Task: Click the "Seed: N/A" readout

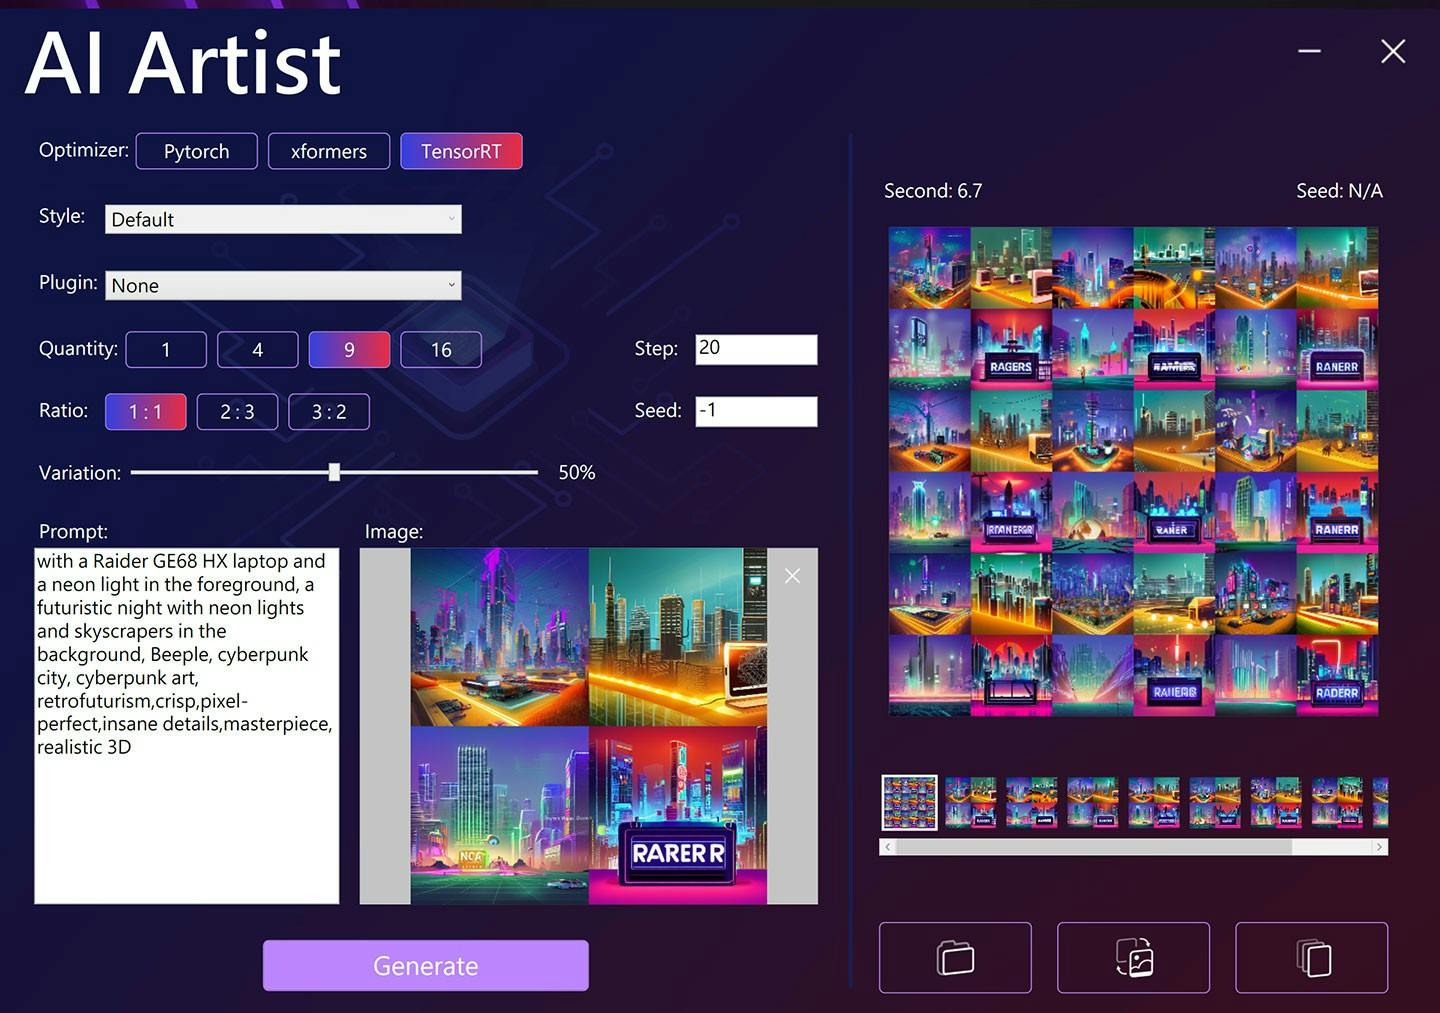Action: click(x=1339, y=191)
